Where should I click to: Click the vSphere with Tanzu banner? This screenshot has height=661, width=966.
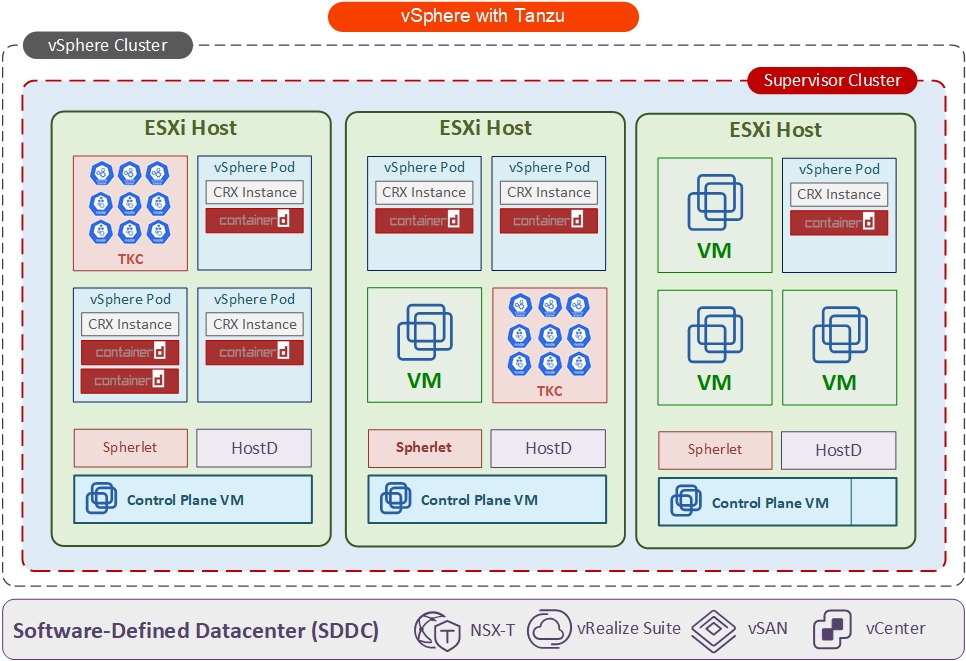482,16
